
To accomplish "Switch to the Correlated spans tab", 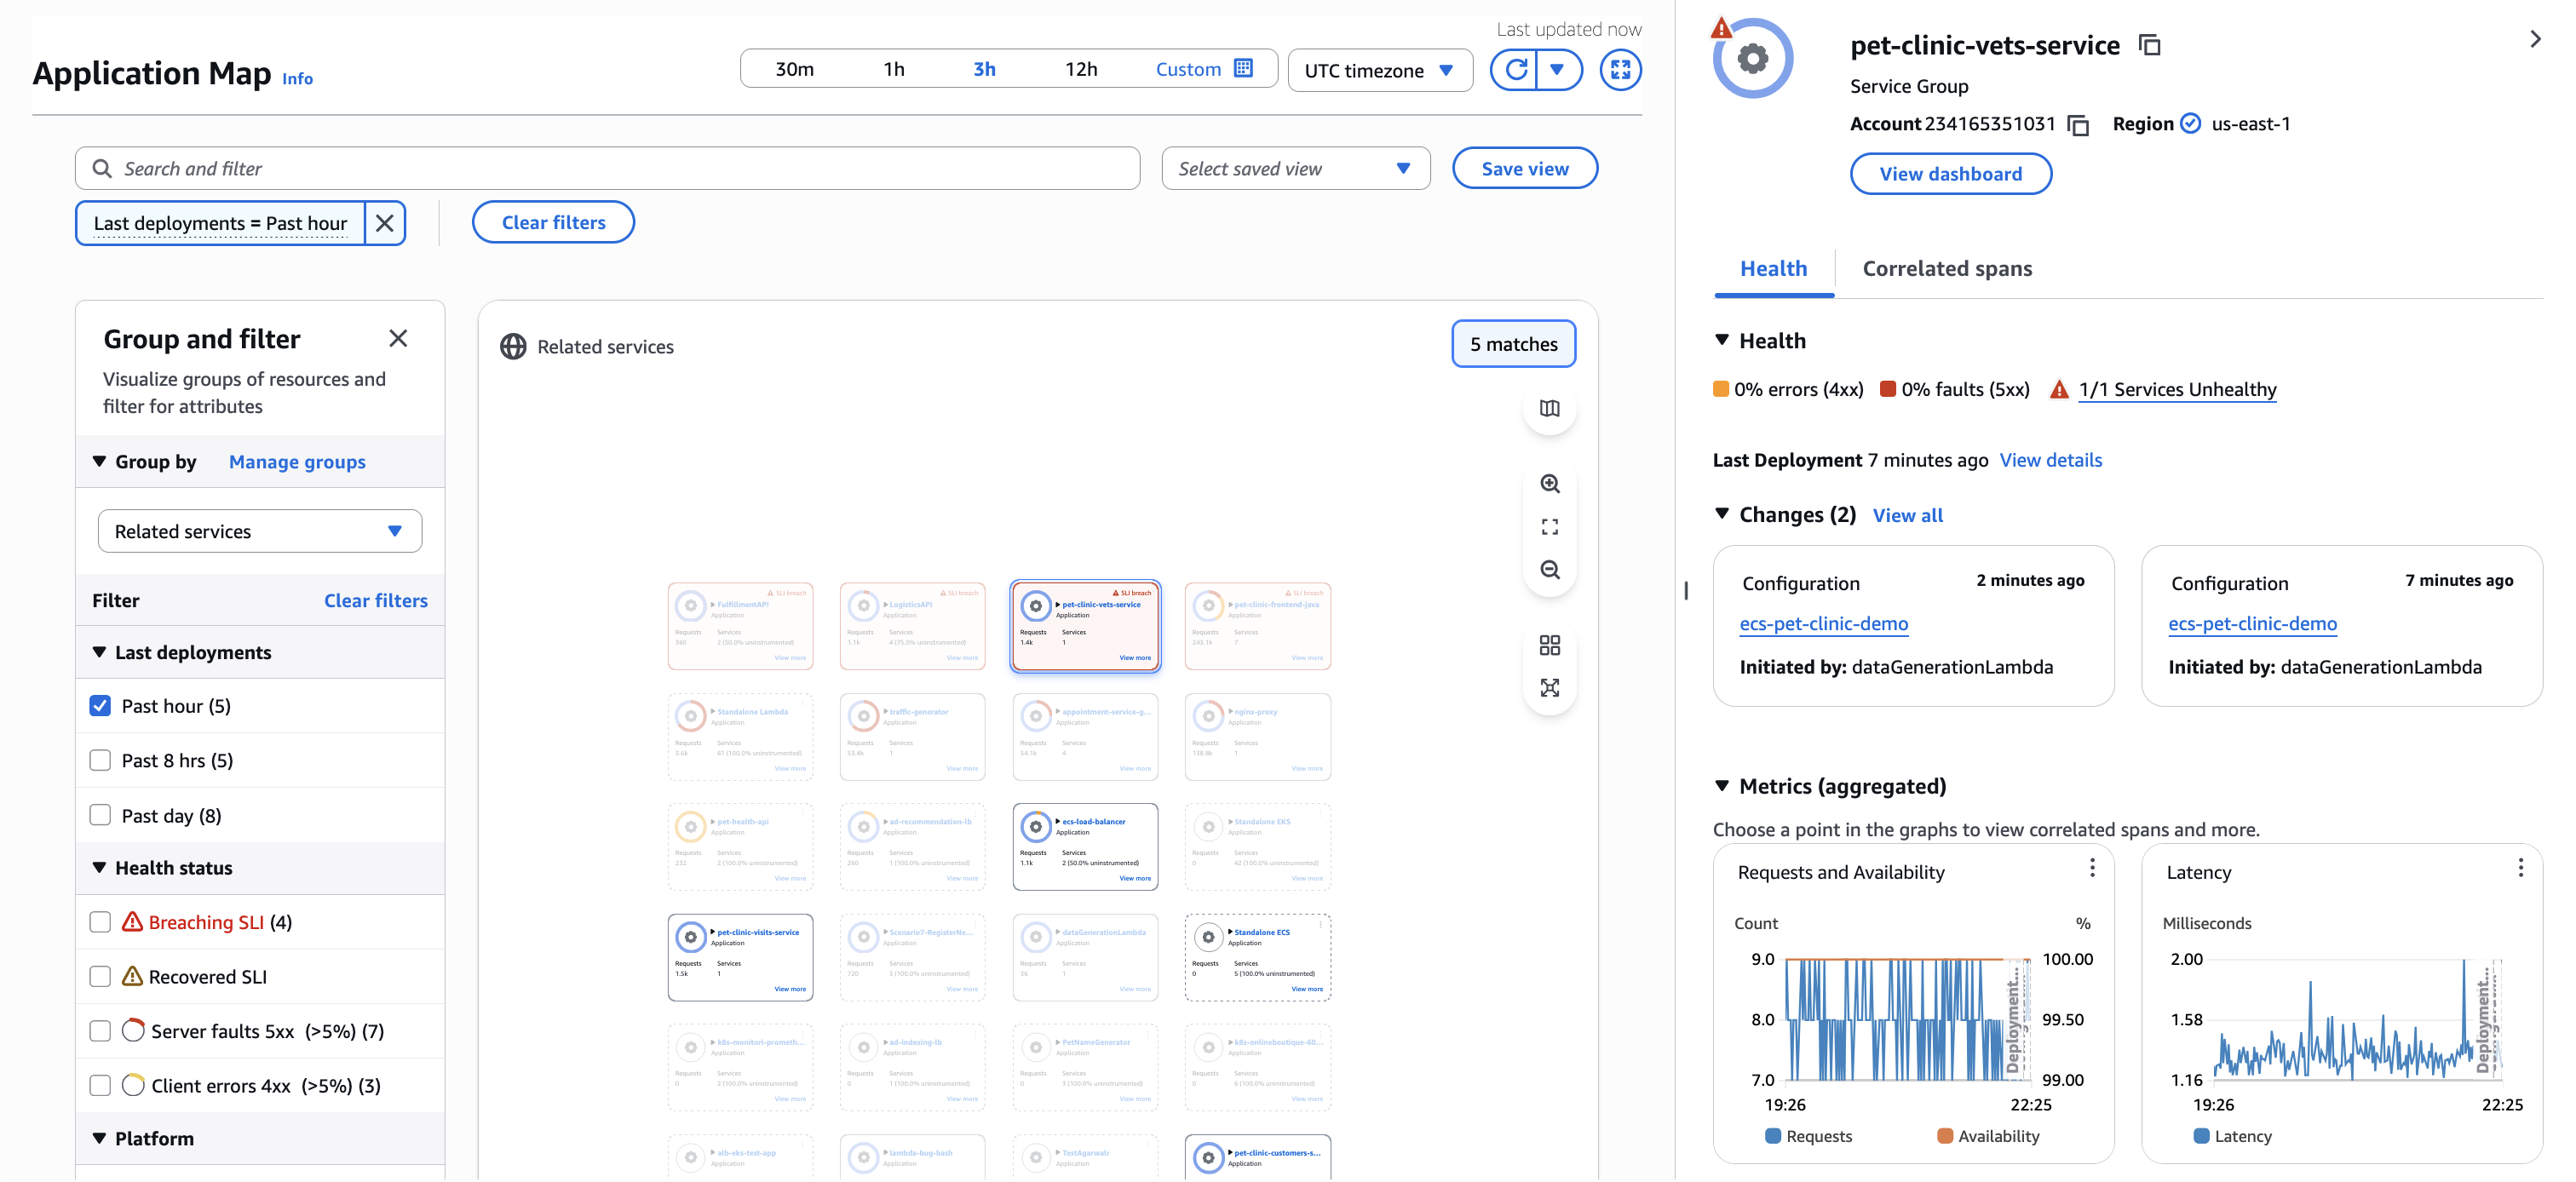I will [1946, 268].
